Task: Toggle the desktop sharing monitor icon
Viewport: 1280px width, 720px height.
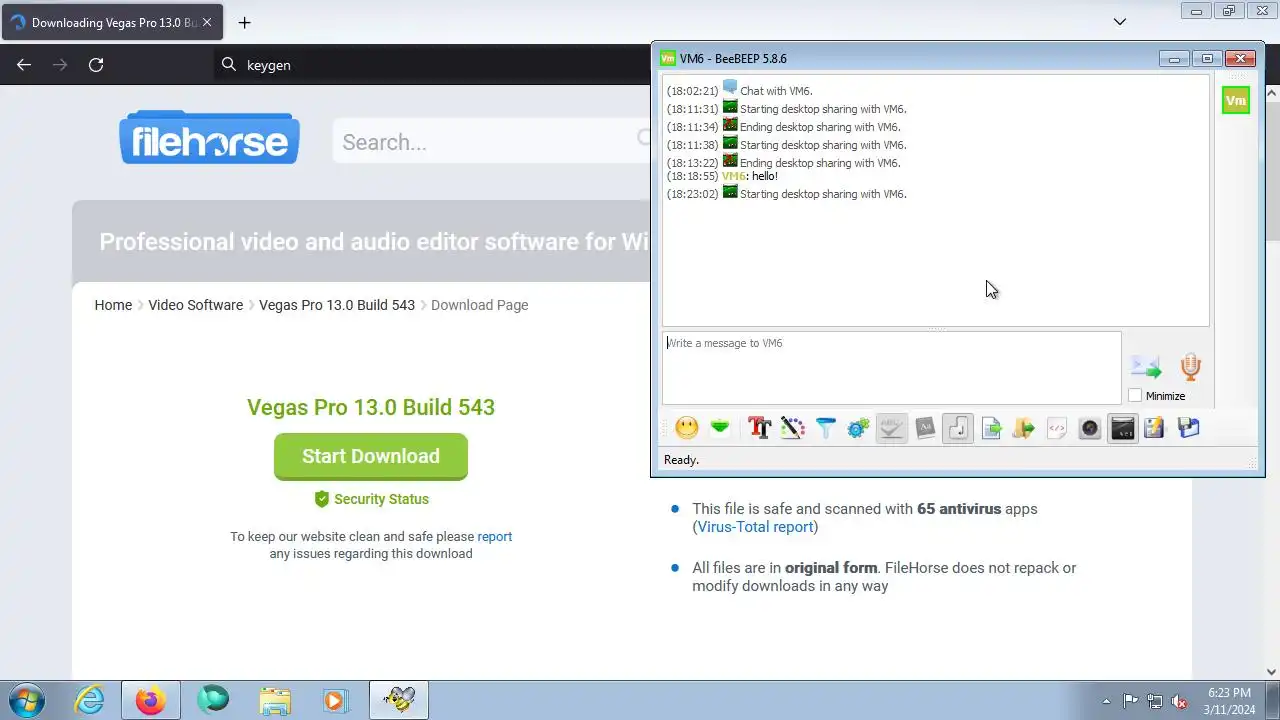Action: point(1123,428)
